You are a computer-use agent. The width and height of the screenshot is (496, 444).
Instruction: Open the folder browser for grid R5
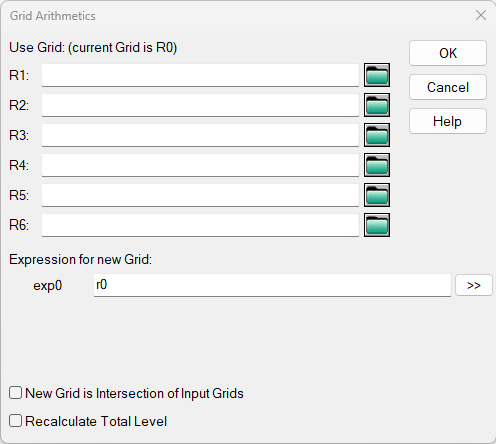point(377,195)
